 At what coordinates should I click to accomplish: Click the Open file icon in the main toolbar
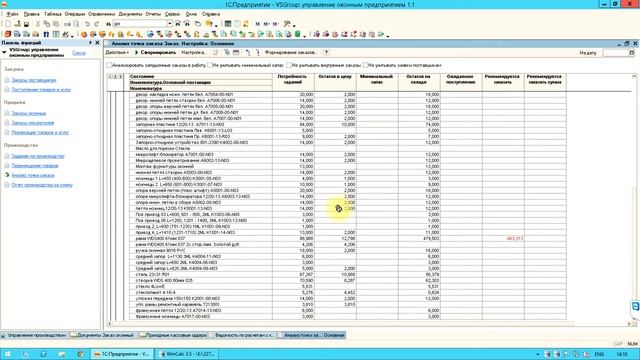tap(17, 24)
